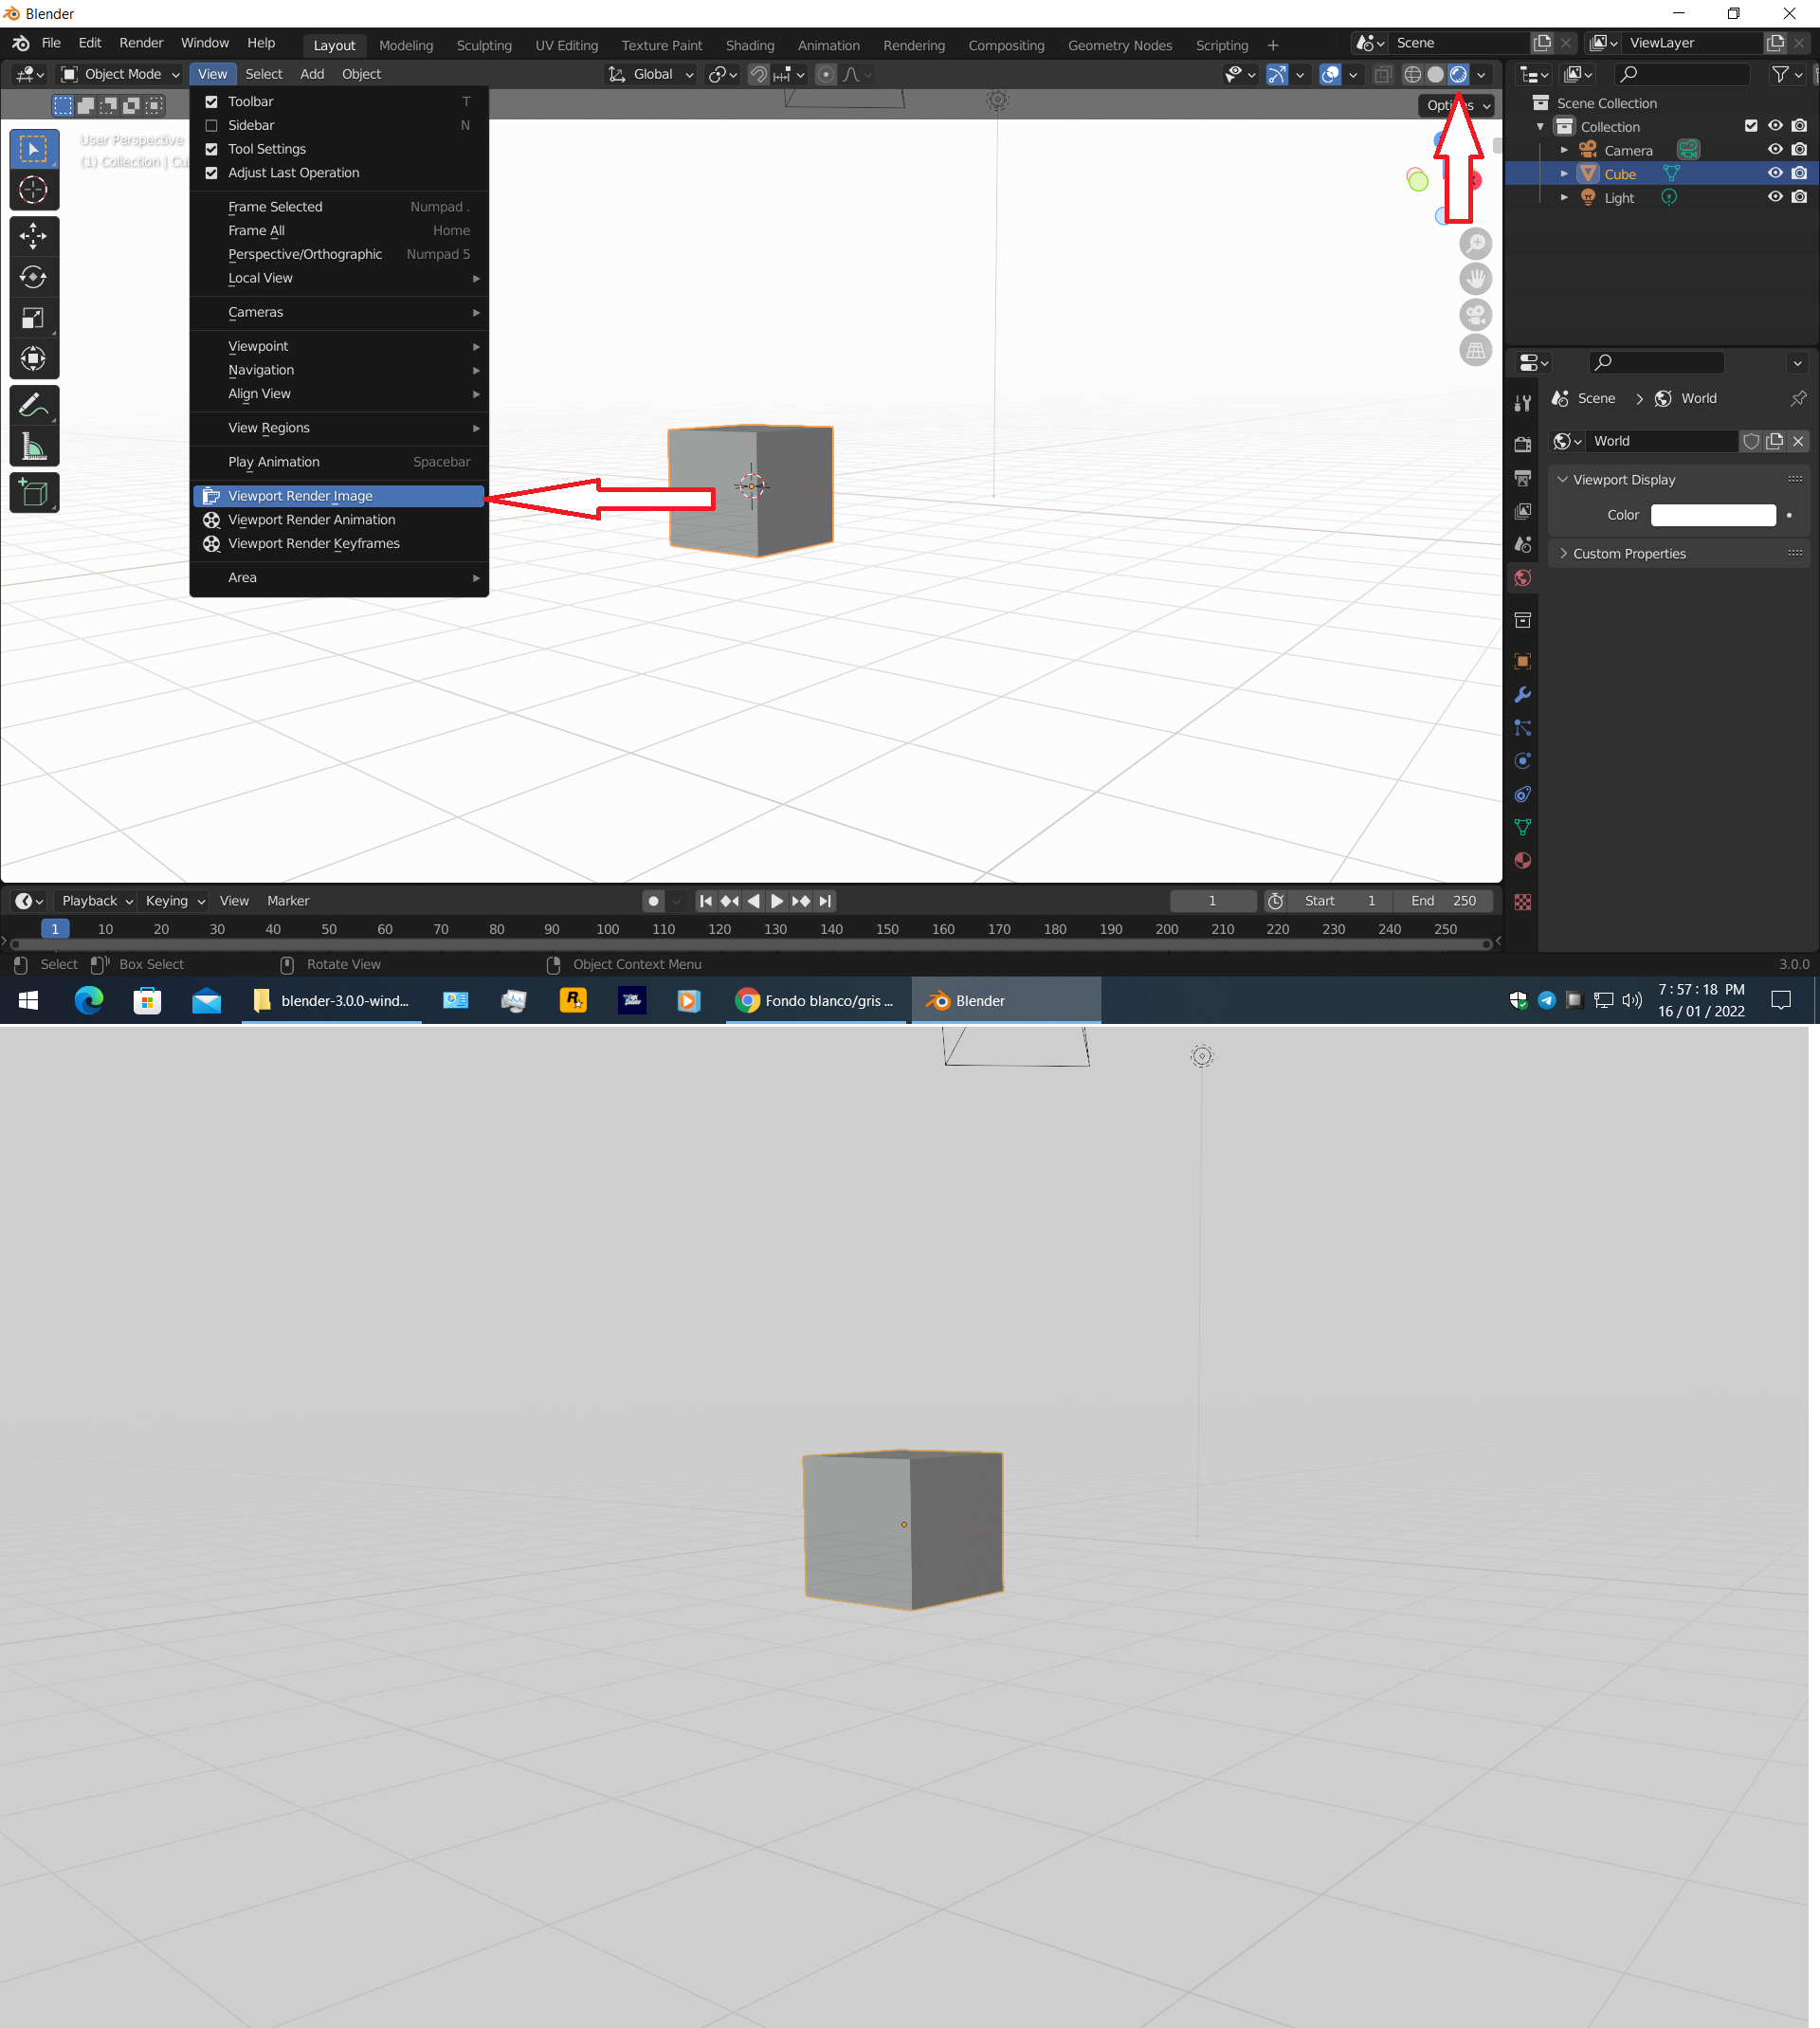Open Chrome from the Windows taskbar
Image resolution: width=1820 pixels, height=2028 pixels.
pos(817,1001)
